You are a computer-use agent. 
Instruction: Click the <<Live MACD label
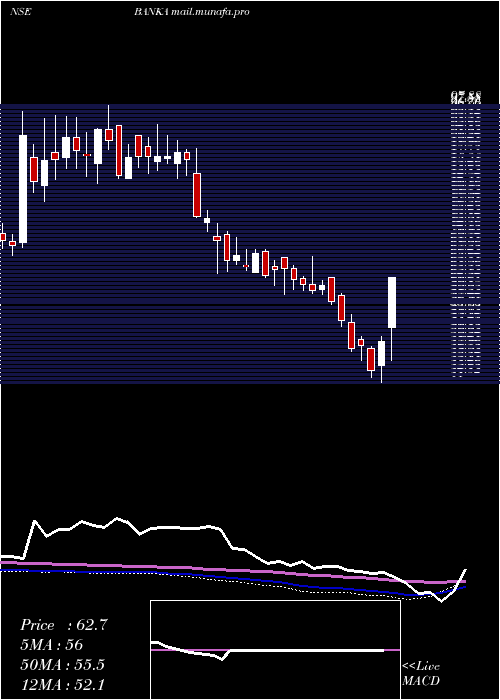tap(421, 674)
